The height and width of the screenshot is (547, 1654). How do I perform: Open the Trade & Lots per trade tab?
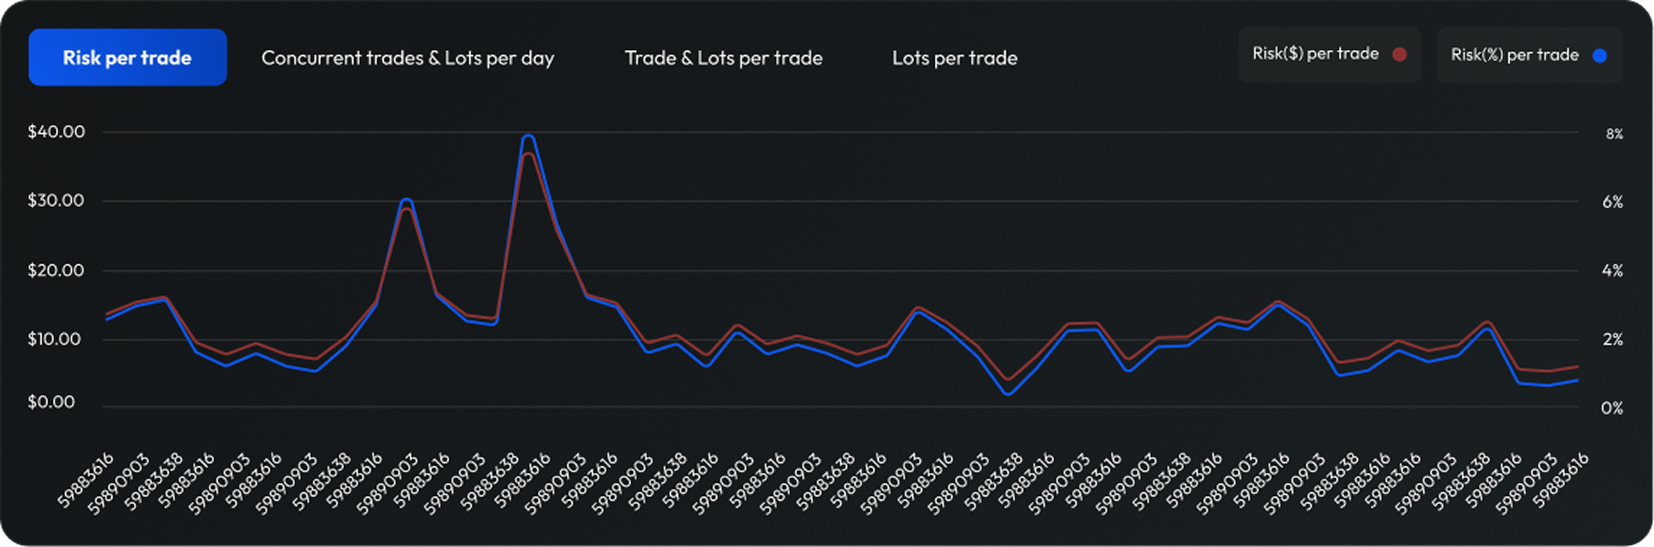723,58
